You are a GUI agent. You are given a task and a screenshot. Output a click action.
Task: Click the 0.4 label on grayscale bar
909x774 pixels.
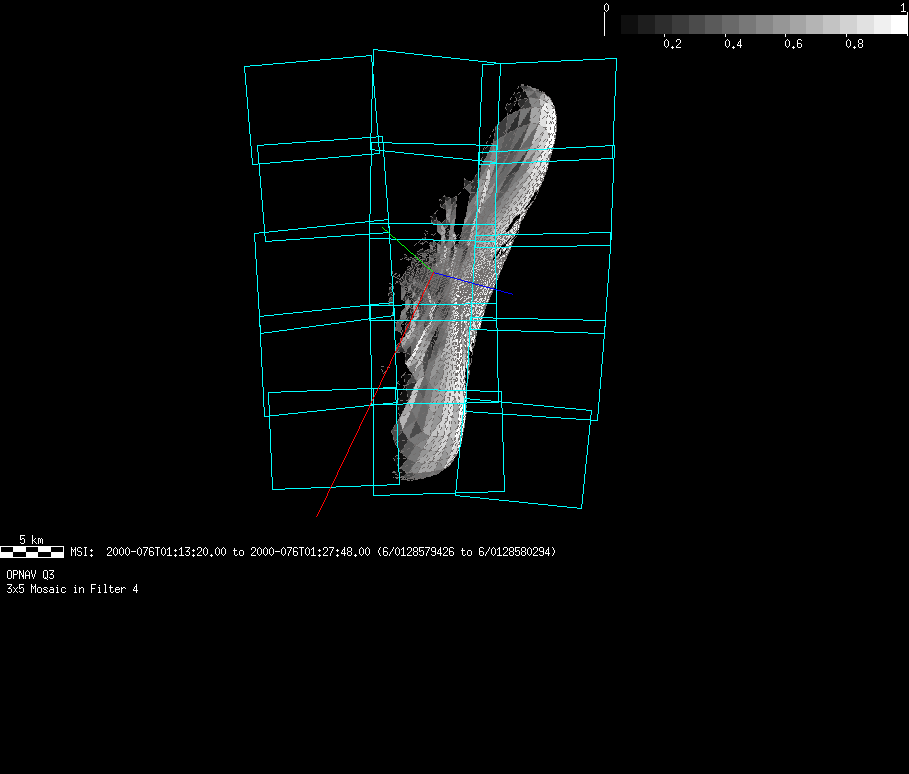pyautogui.click(x=733, y=44)
